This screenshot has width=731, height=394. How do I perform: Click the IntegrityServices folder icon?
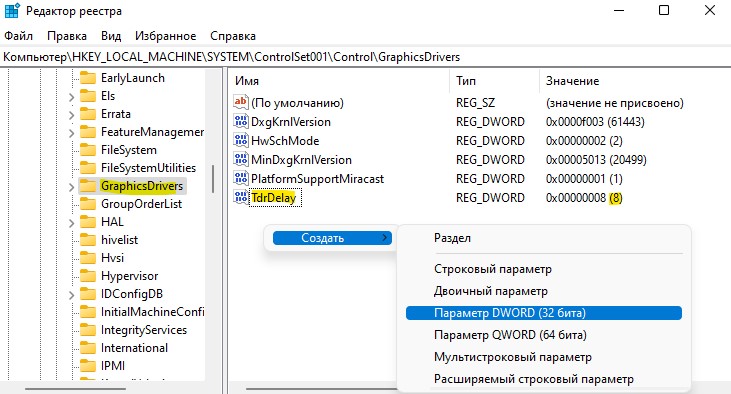[88, 330]
